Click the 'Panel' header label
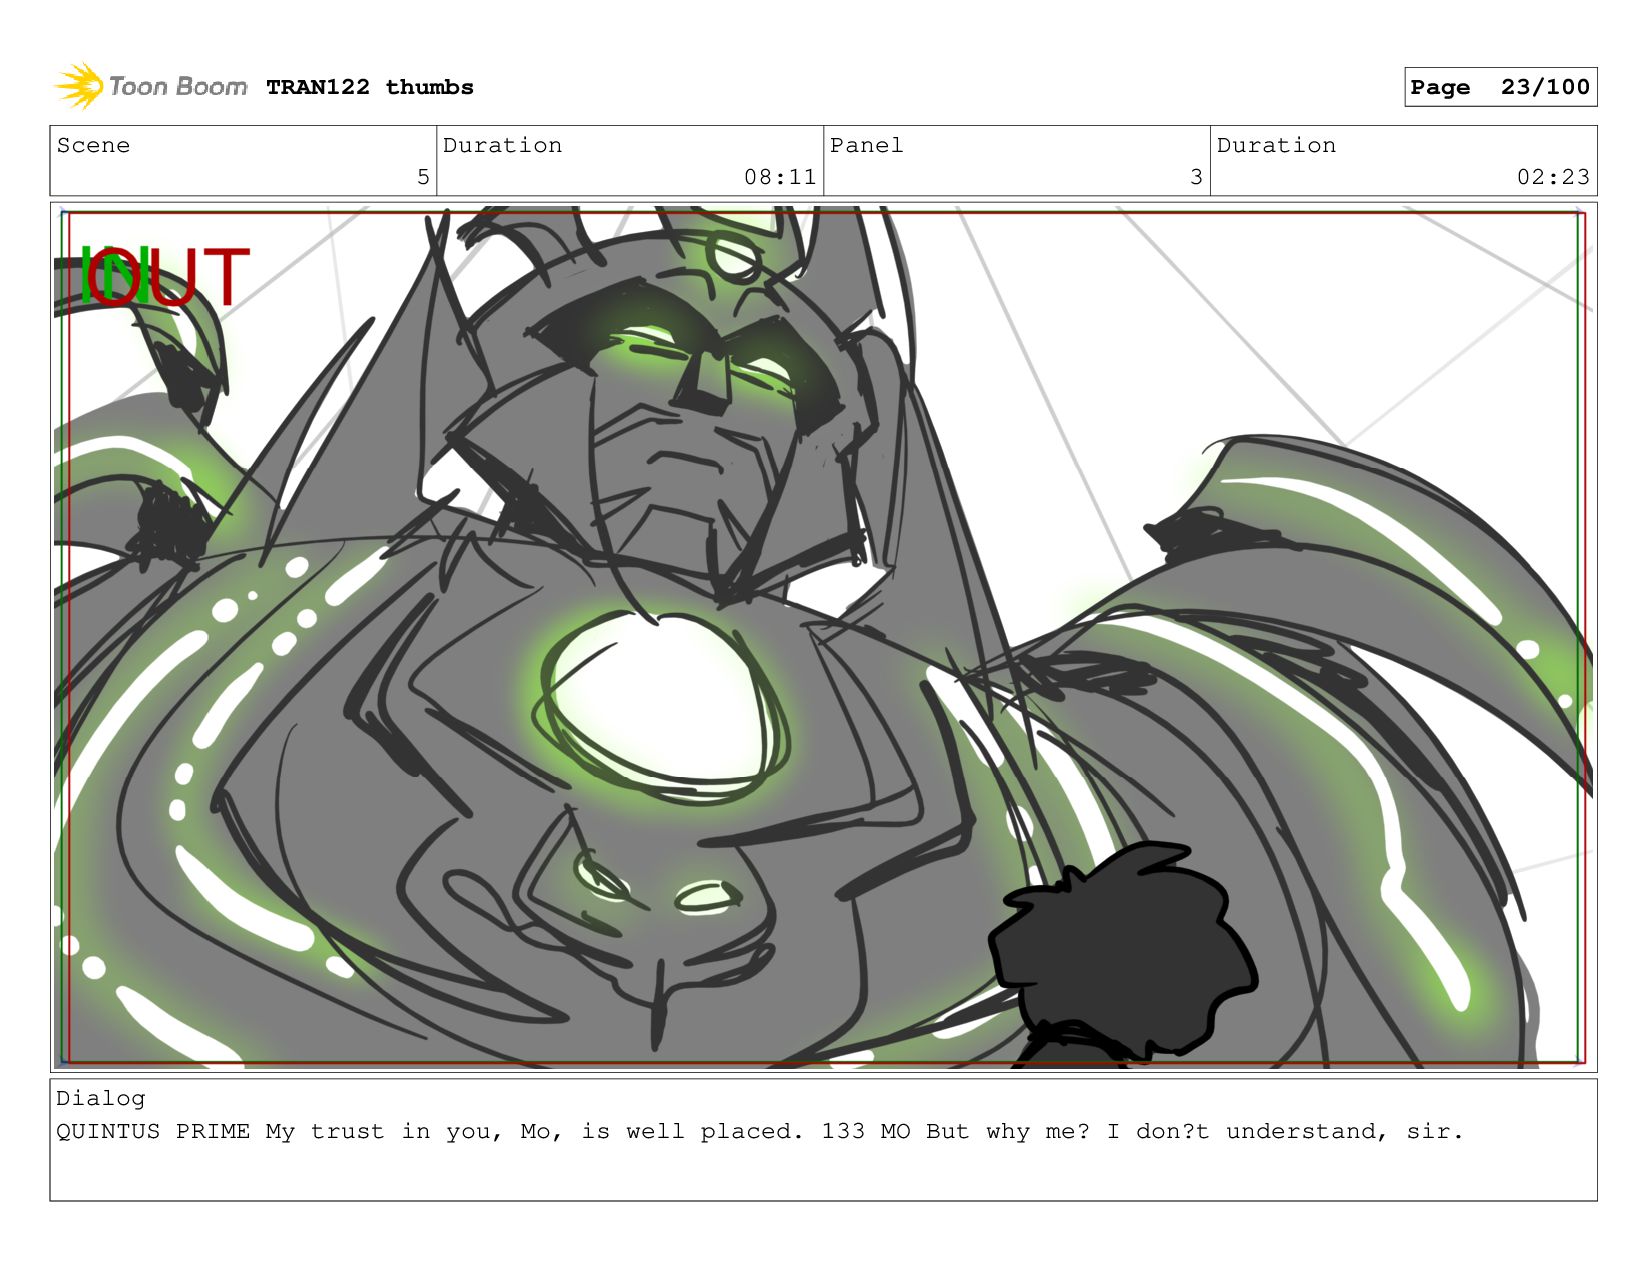Image resolution: width=1648 pixels, height=1276 pixels. (866, 145)
